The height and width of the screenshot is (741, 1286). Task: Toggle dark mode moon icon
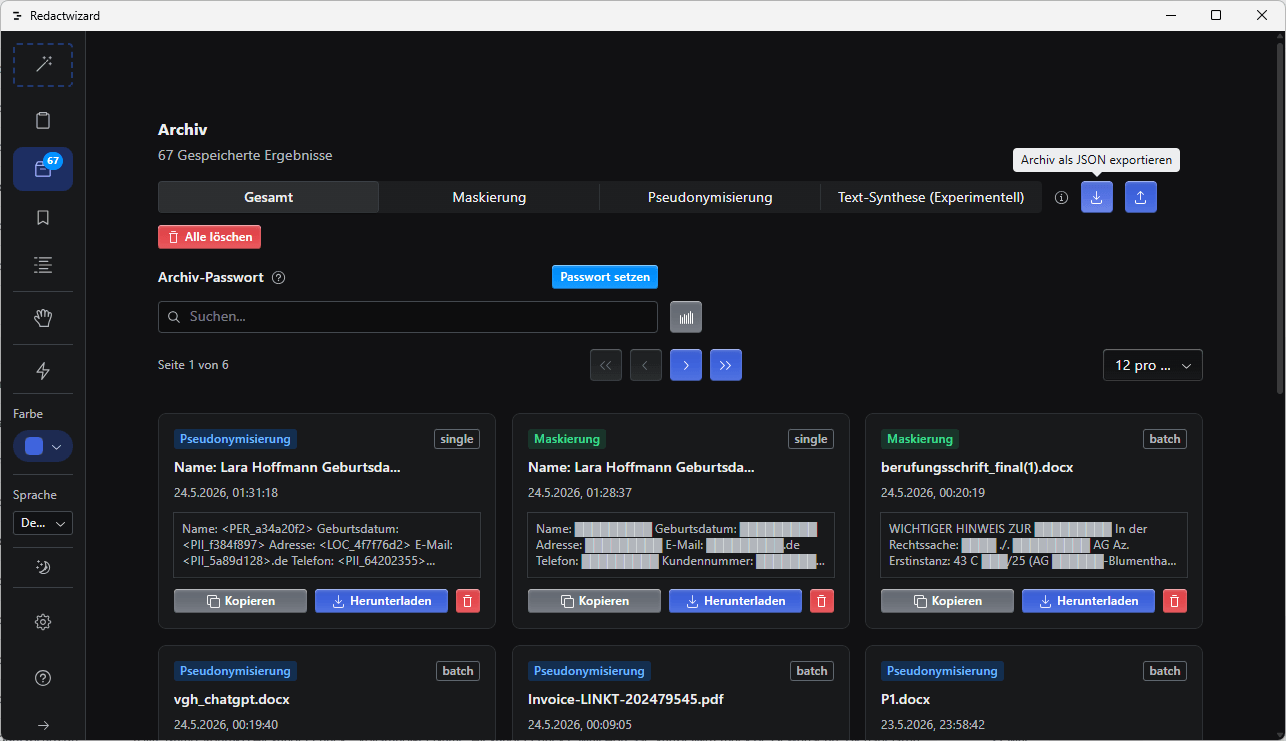tap(43, 567)
